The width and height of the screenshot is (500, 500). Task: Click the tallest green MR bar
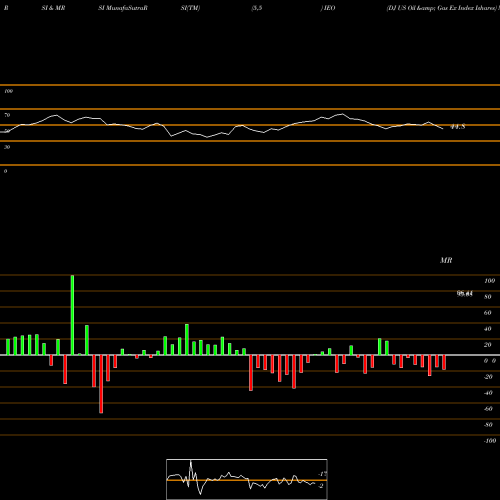(72, 315)
